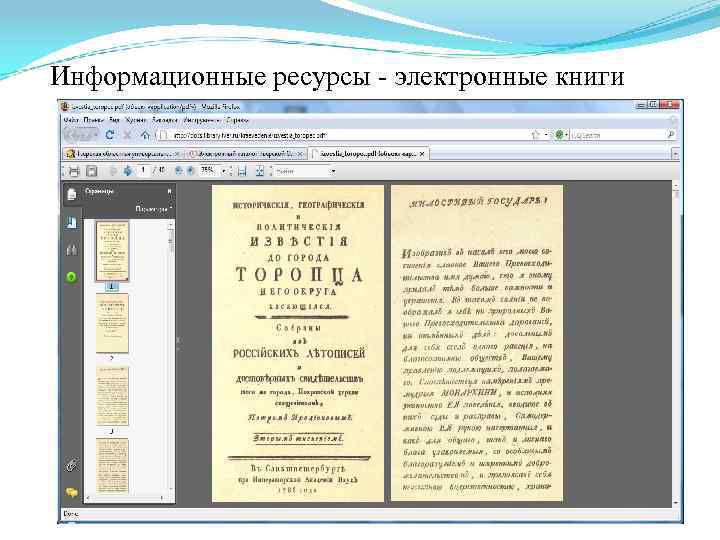Open the search engine selector dropdown

tap(561, 135)
